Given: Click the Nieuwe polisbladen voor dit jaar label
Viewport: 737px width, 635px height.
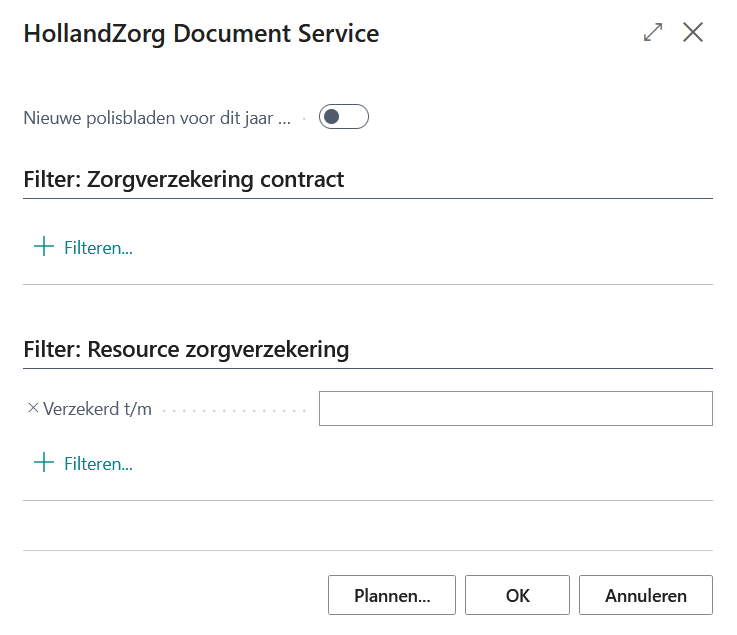Looking at the screenshot, I should [x=157, y=118].
